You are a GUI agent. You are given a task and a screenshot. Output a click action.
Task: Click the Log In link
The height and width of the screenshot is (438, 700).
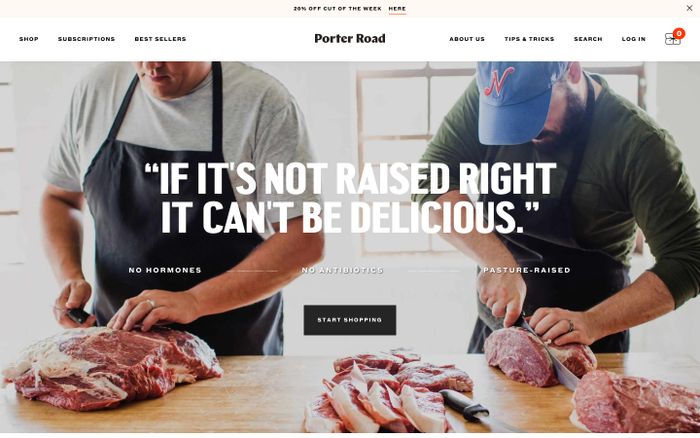tap(634, 39)
